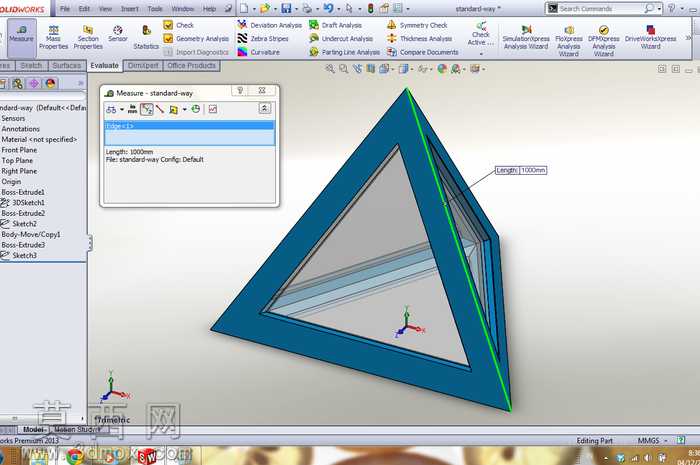
Task: Open the Statistics tool
Action: (x=146, y=37)
